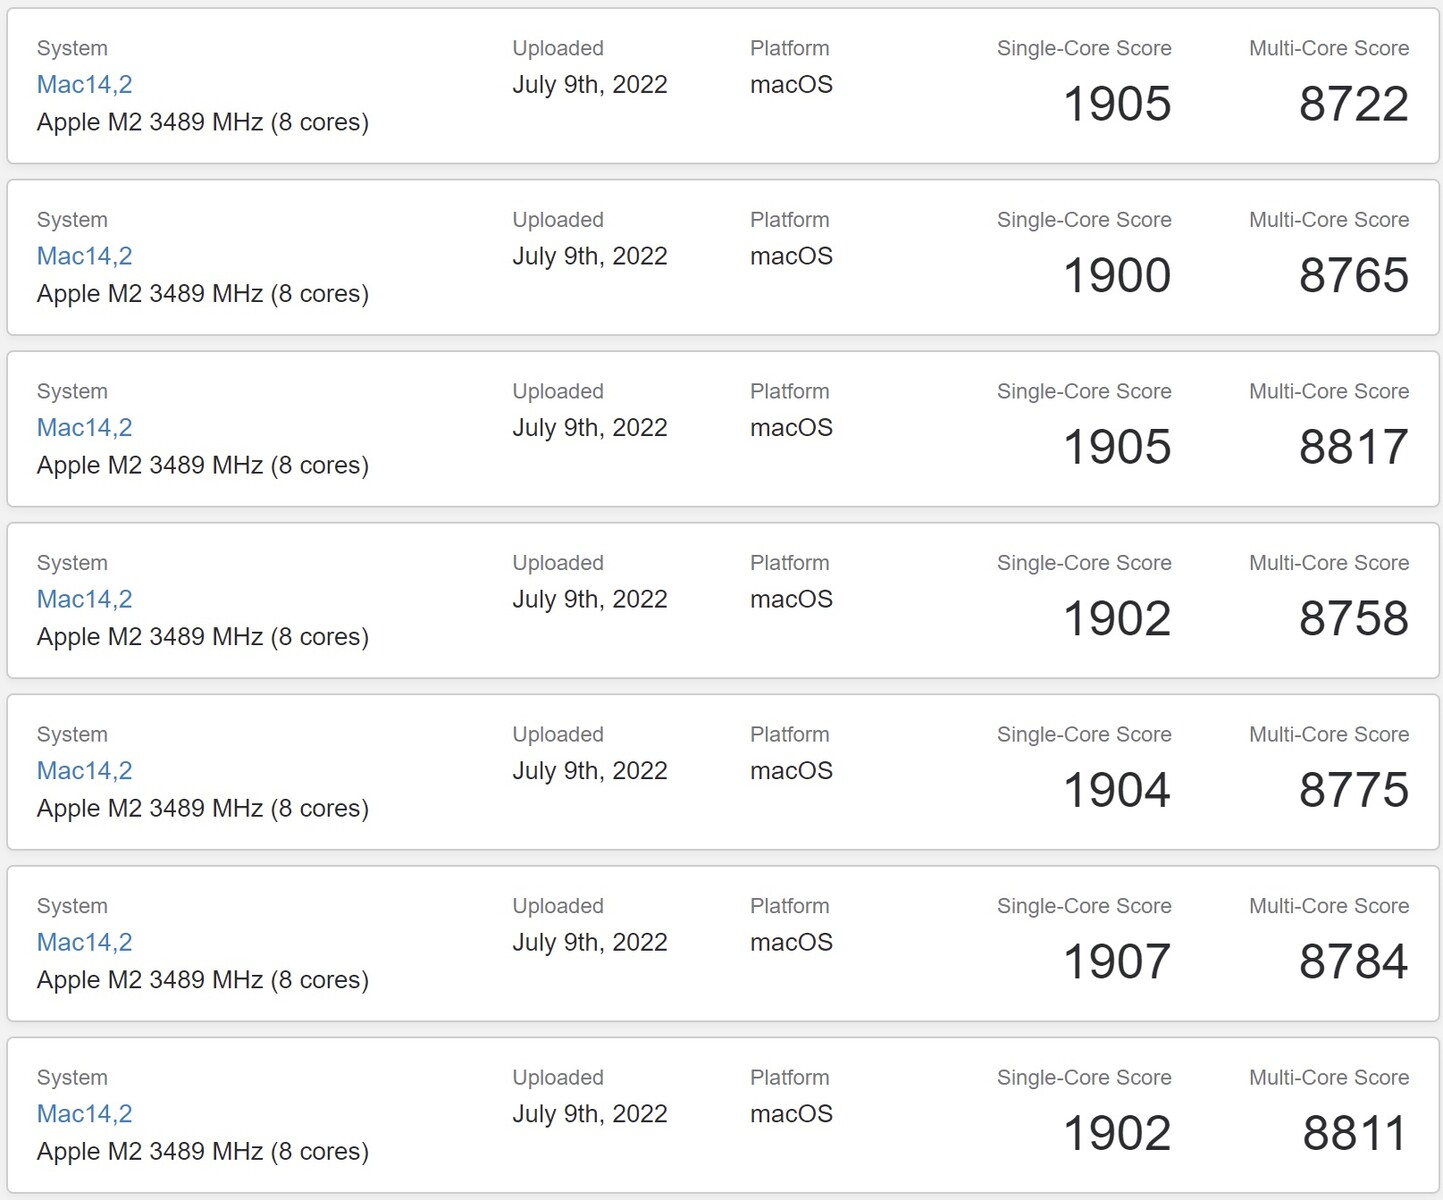Image resolution: width=1443 pixels, height=1200 pixels.
Task: Click the multi-core score 8784
Action: pyautogui.click(x=1354, y=961)
